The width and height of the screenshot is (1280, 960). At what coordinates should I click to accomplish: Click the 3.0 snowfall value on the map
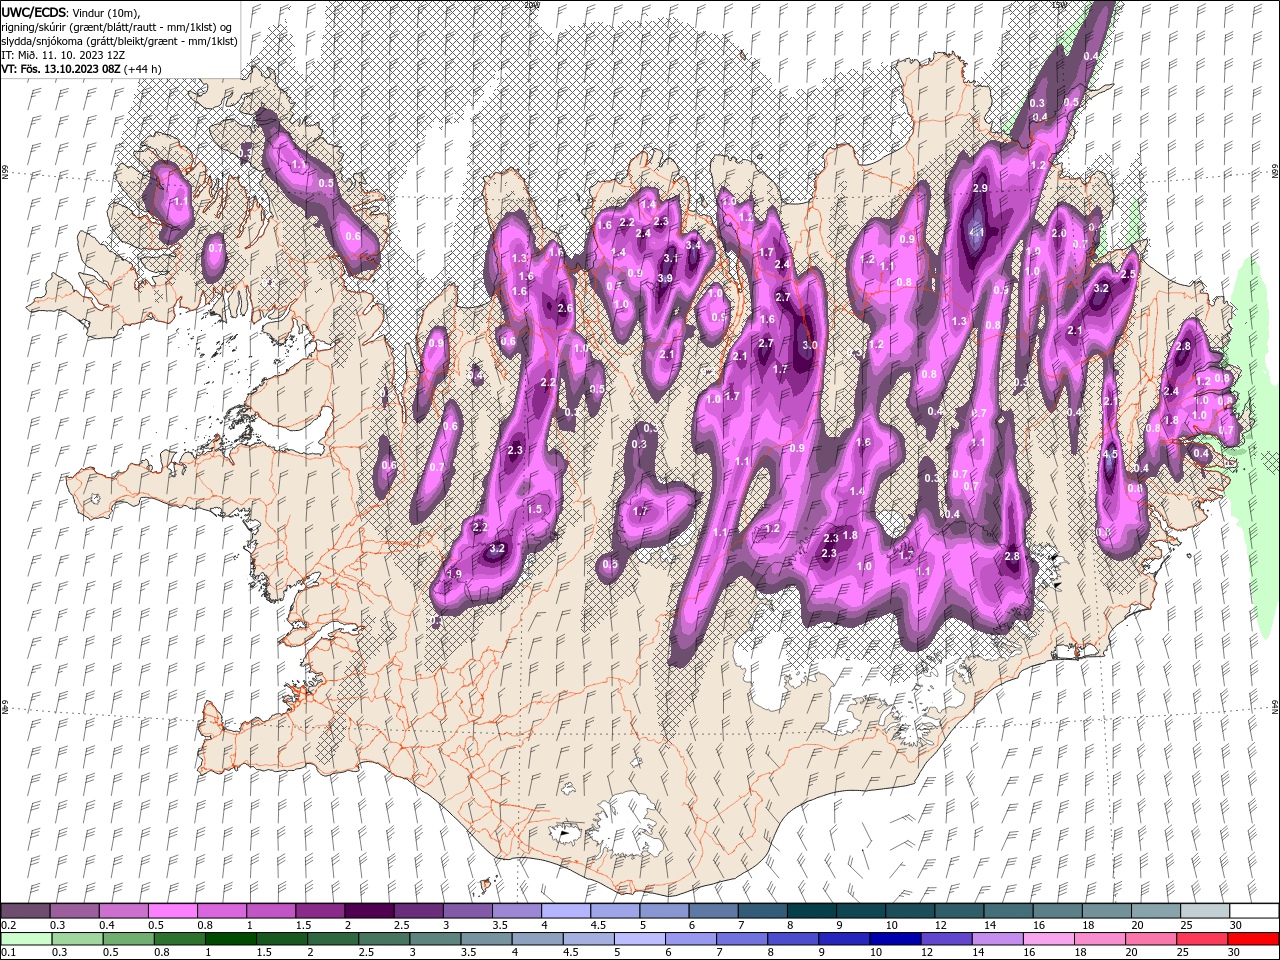click(x=810, y=345)
